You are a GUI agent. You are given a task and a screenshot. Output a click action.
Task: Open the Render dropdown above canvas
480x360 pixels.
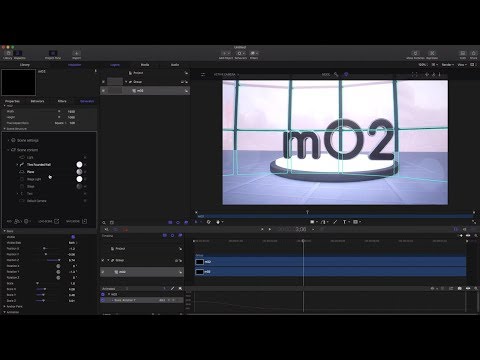[x=447, y=65]
